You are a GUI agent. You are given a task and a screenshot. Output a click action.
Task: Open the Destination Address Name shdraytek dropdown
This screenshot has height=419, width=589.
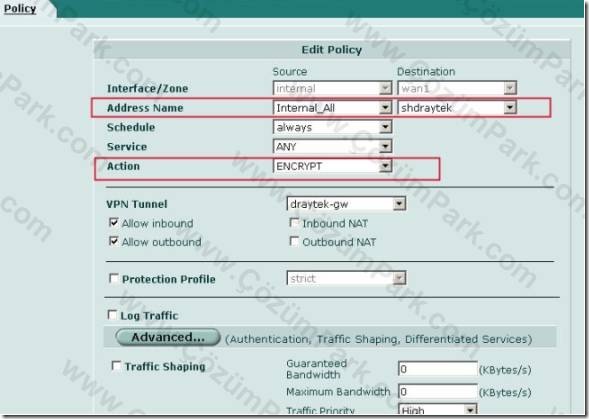point(457,108)
